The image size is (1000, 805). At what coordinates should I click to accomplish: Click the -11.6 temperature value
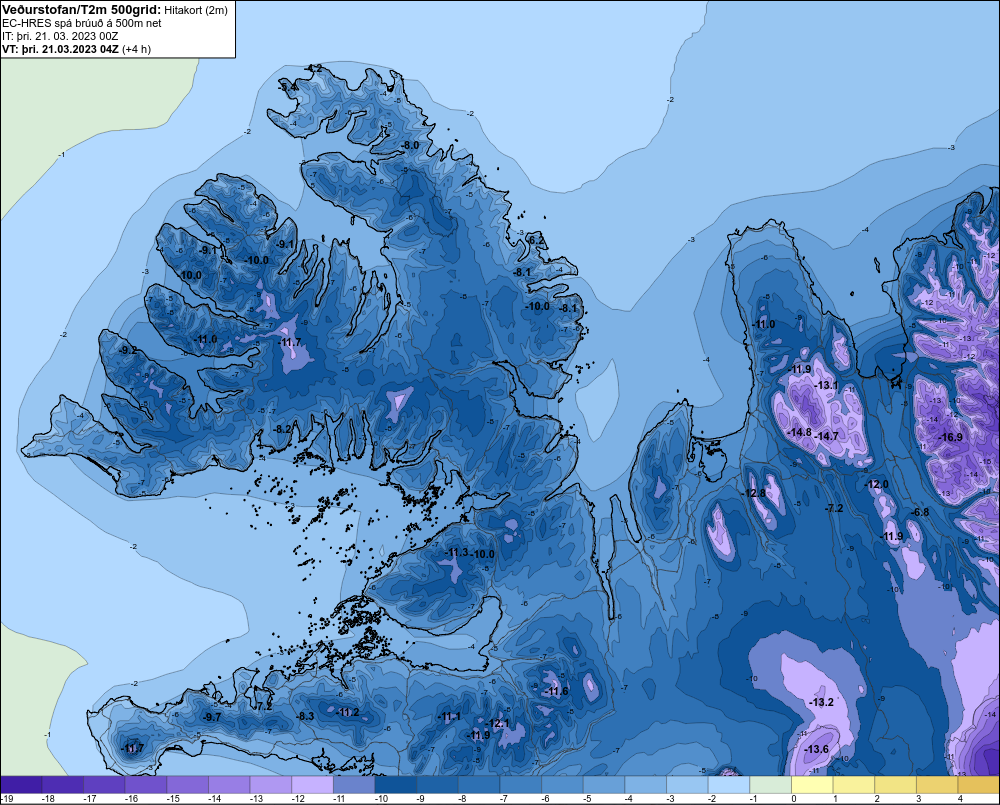(556, 691)
